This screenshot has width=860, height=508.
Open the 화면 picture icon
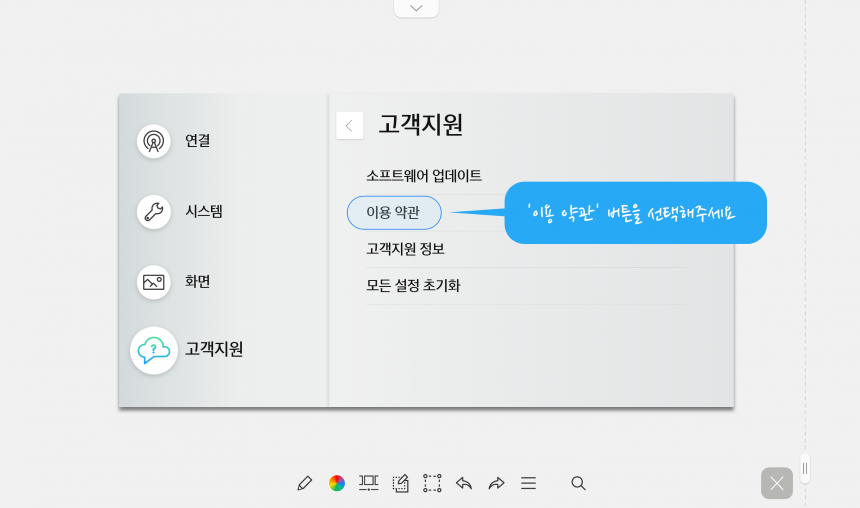pyautogui.click(x=154, y=282)
